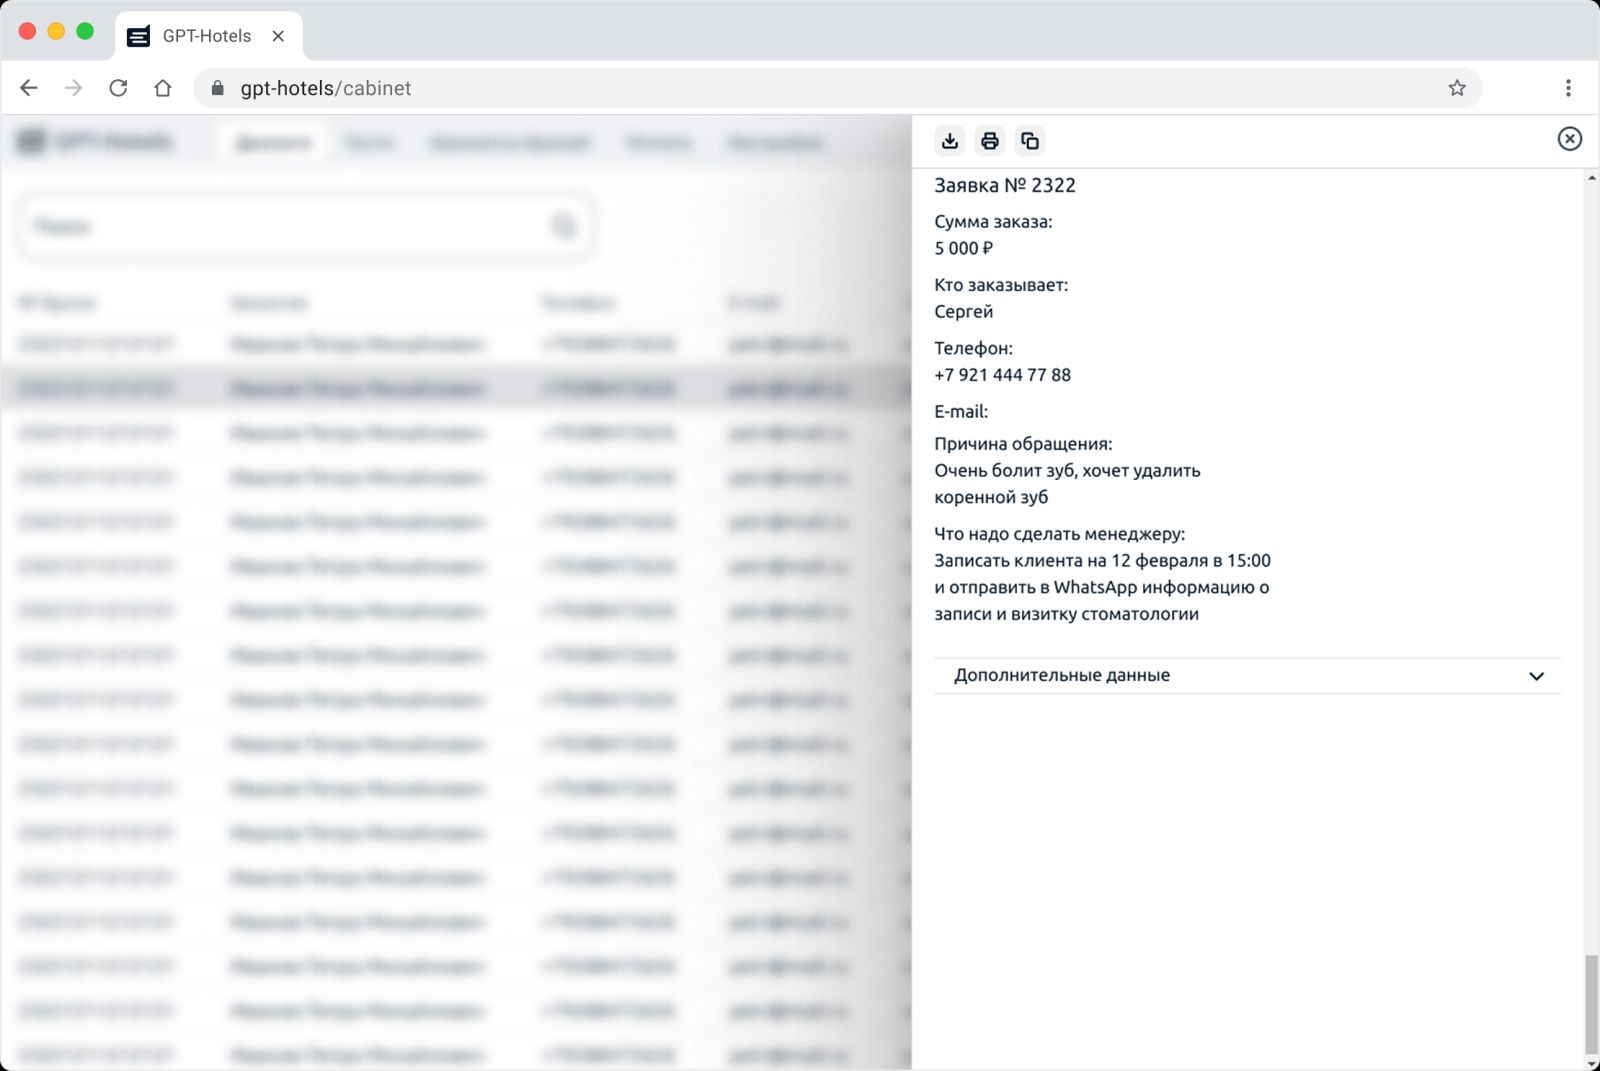Print the request using the printer icon
Image resolution: width=1600 pixels, height=1071 pixels.
tap(989, 141)
